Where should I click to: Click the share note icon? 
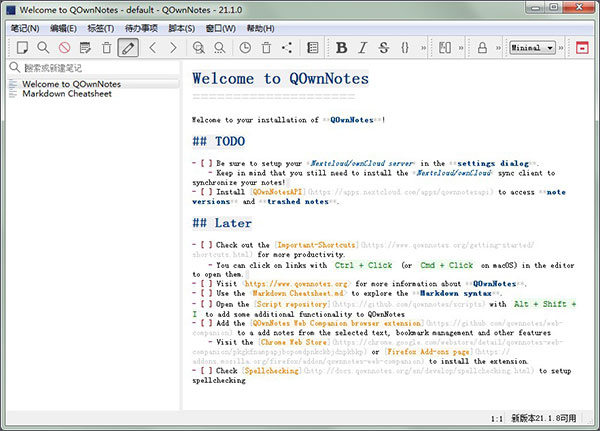tap(288, 47)
